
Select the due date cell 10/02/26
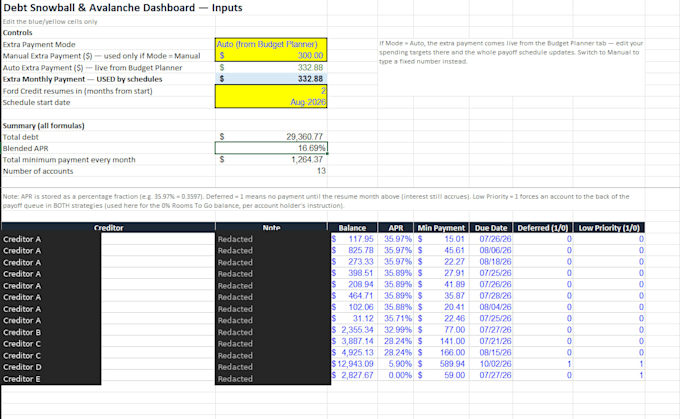click(491, 363)
